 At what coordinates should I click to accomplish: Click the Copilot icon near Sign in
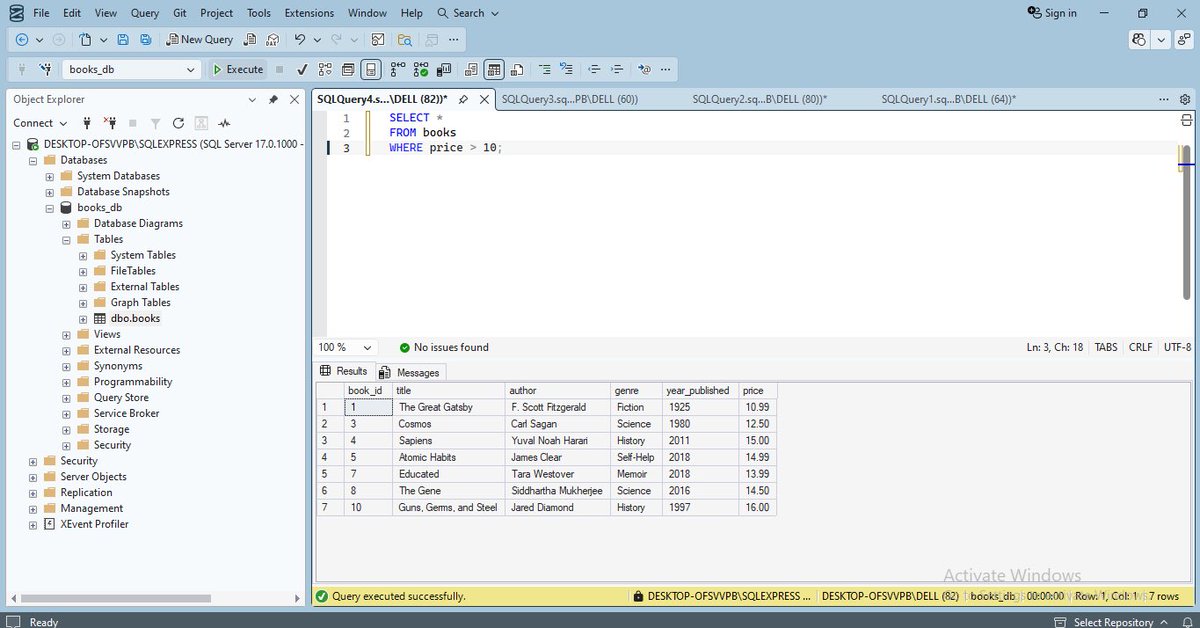pyautogui.click(x=1139, y=39)
